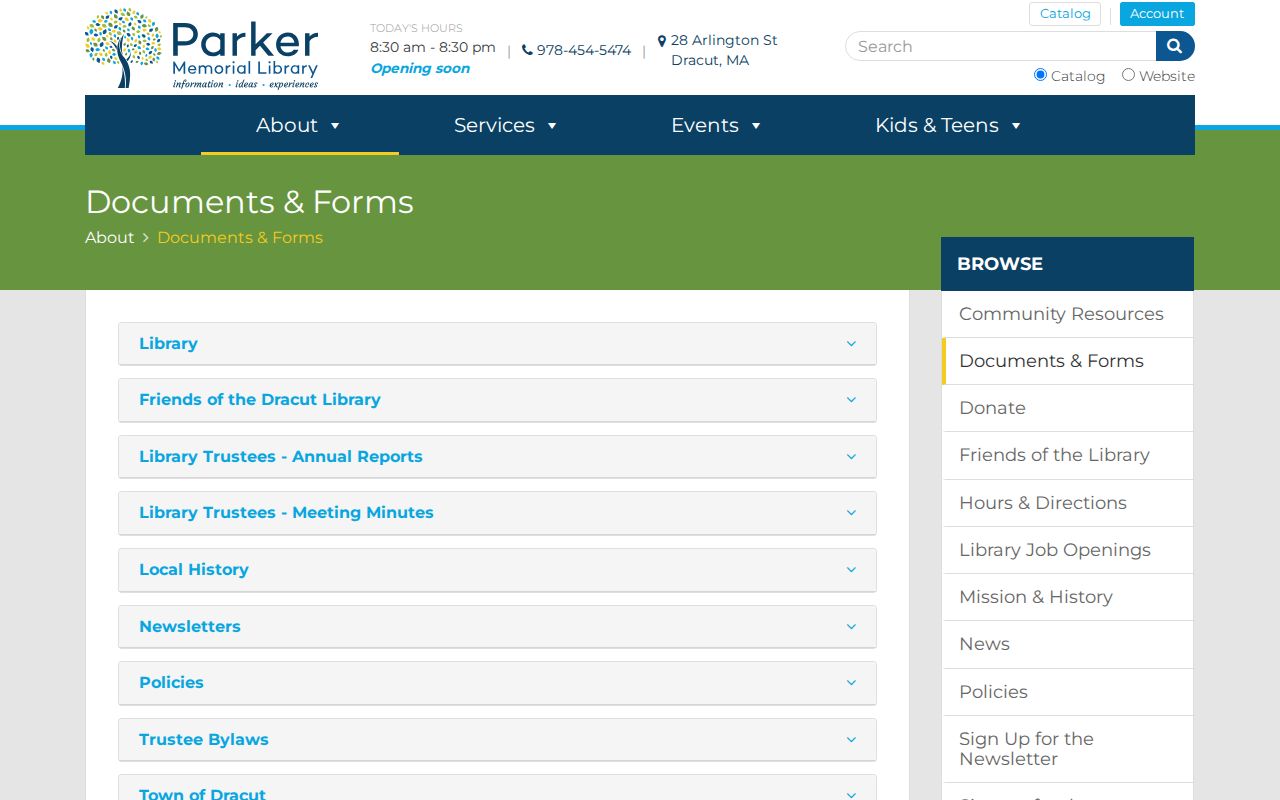This screenshot has width=1280, height=800.
Task: Click the Account button
Action: [1157, 14]
